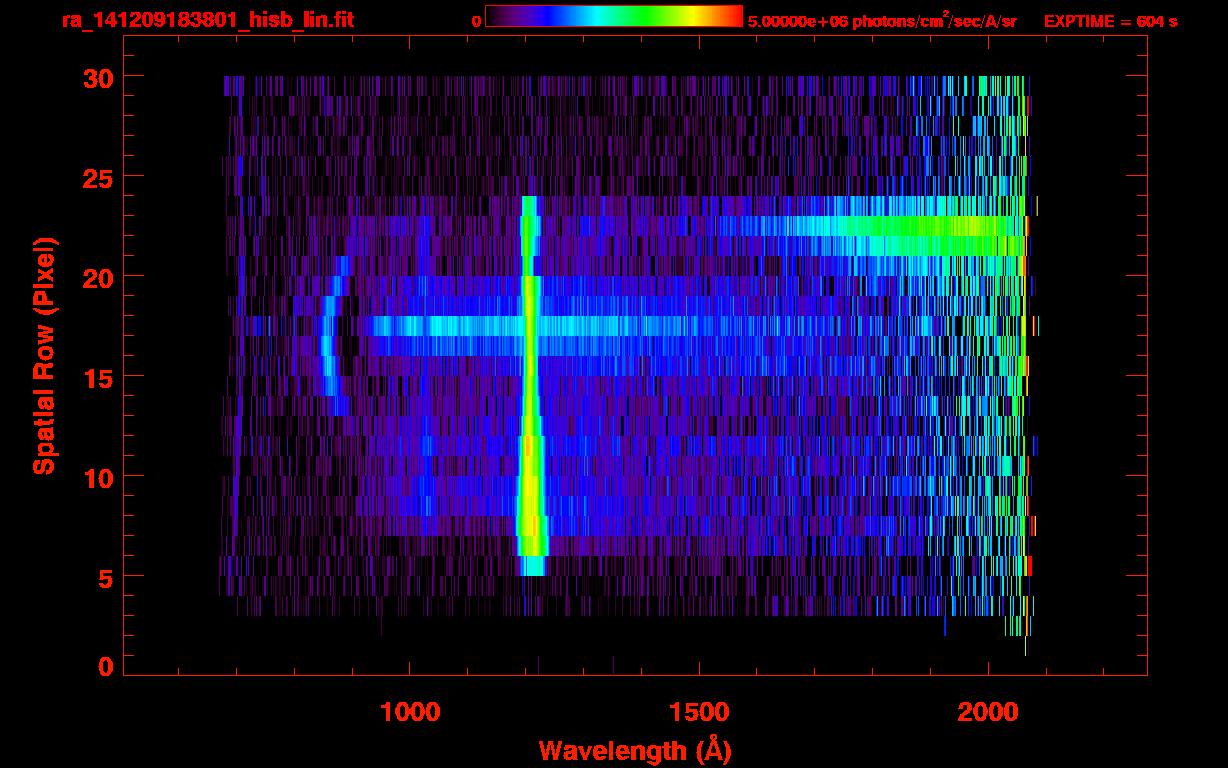
Task: Click the EXPTIME = 604 s label
Action: (x=1110, y=21)
